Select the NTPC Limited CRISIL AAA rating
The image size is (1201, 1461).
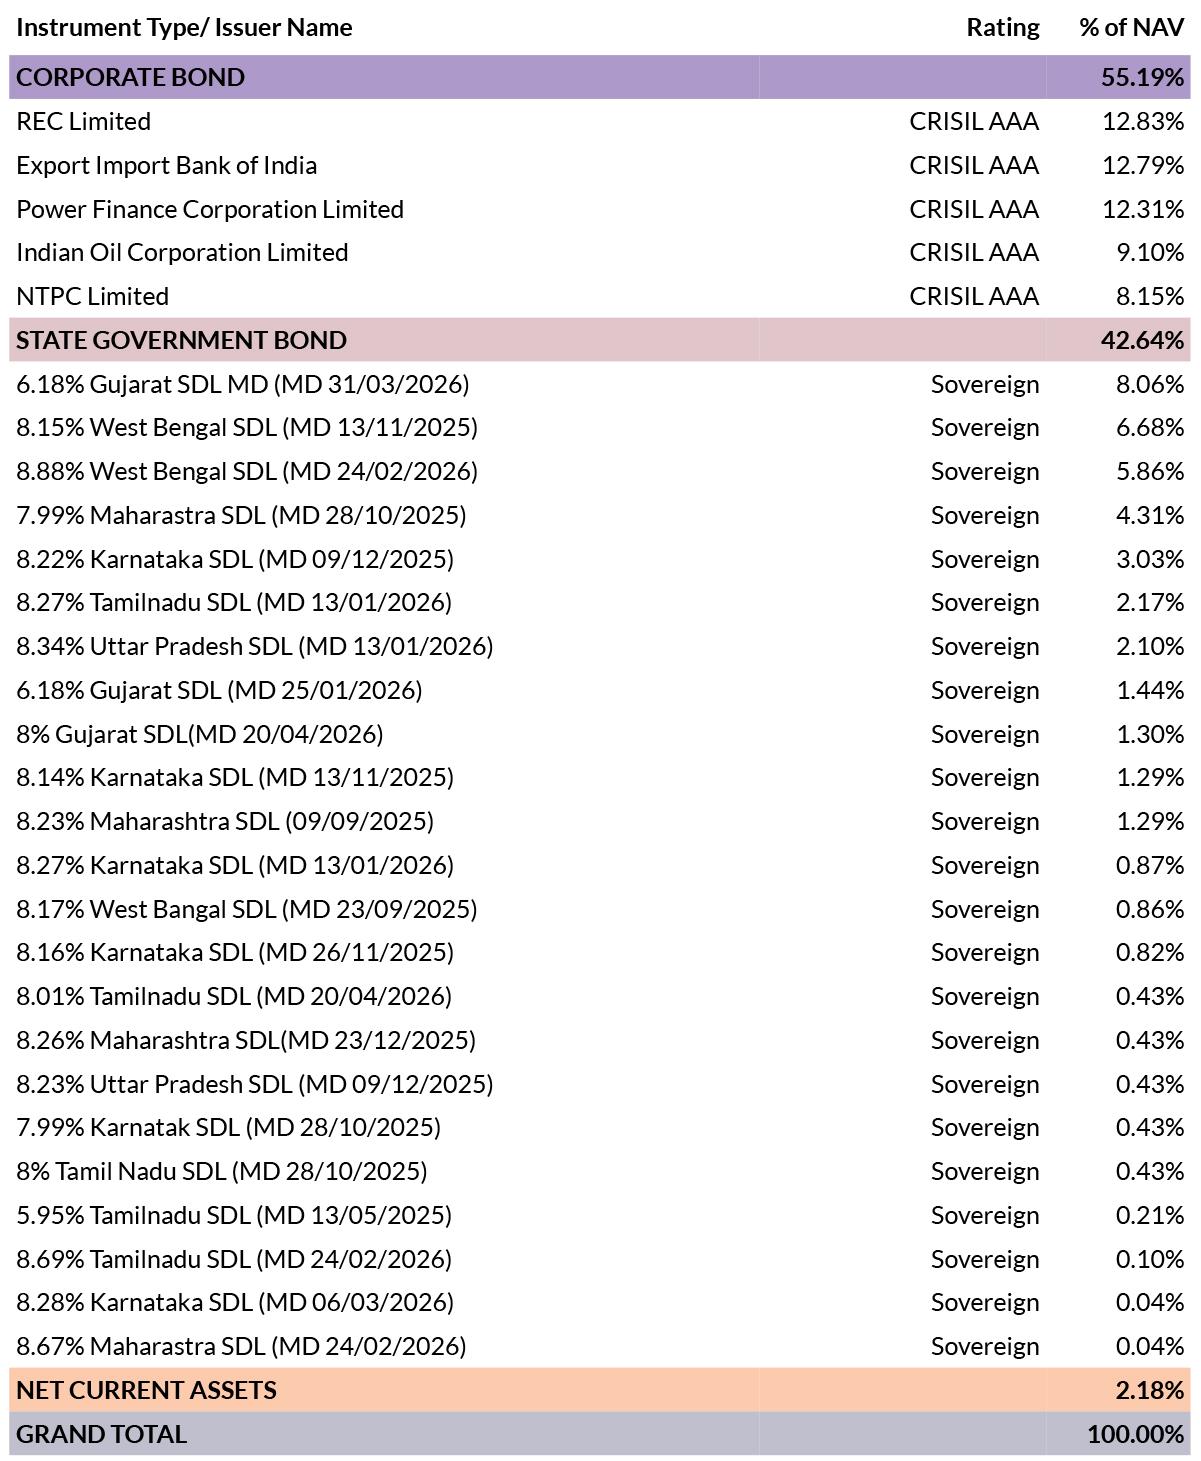tap(974, 296)
